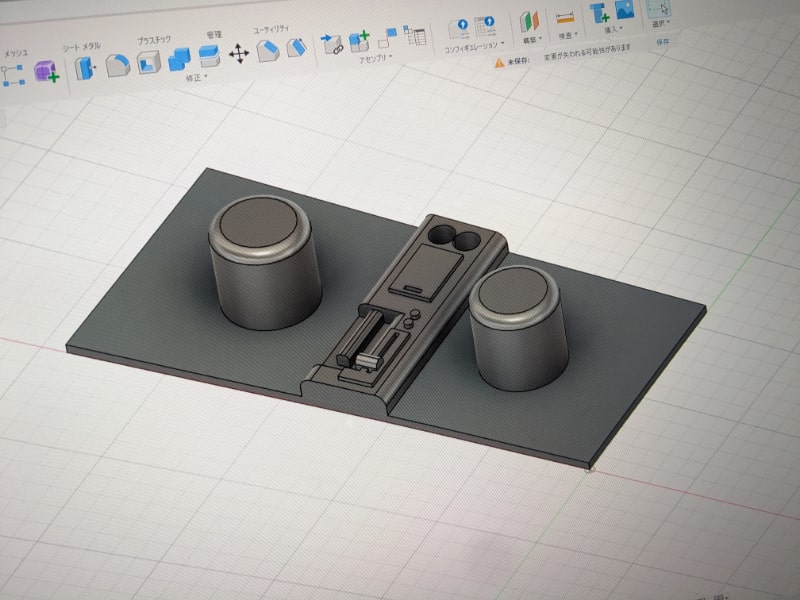Switch to the プラスチック tab

[x=154, y=40]
